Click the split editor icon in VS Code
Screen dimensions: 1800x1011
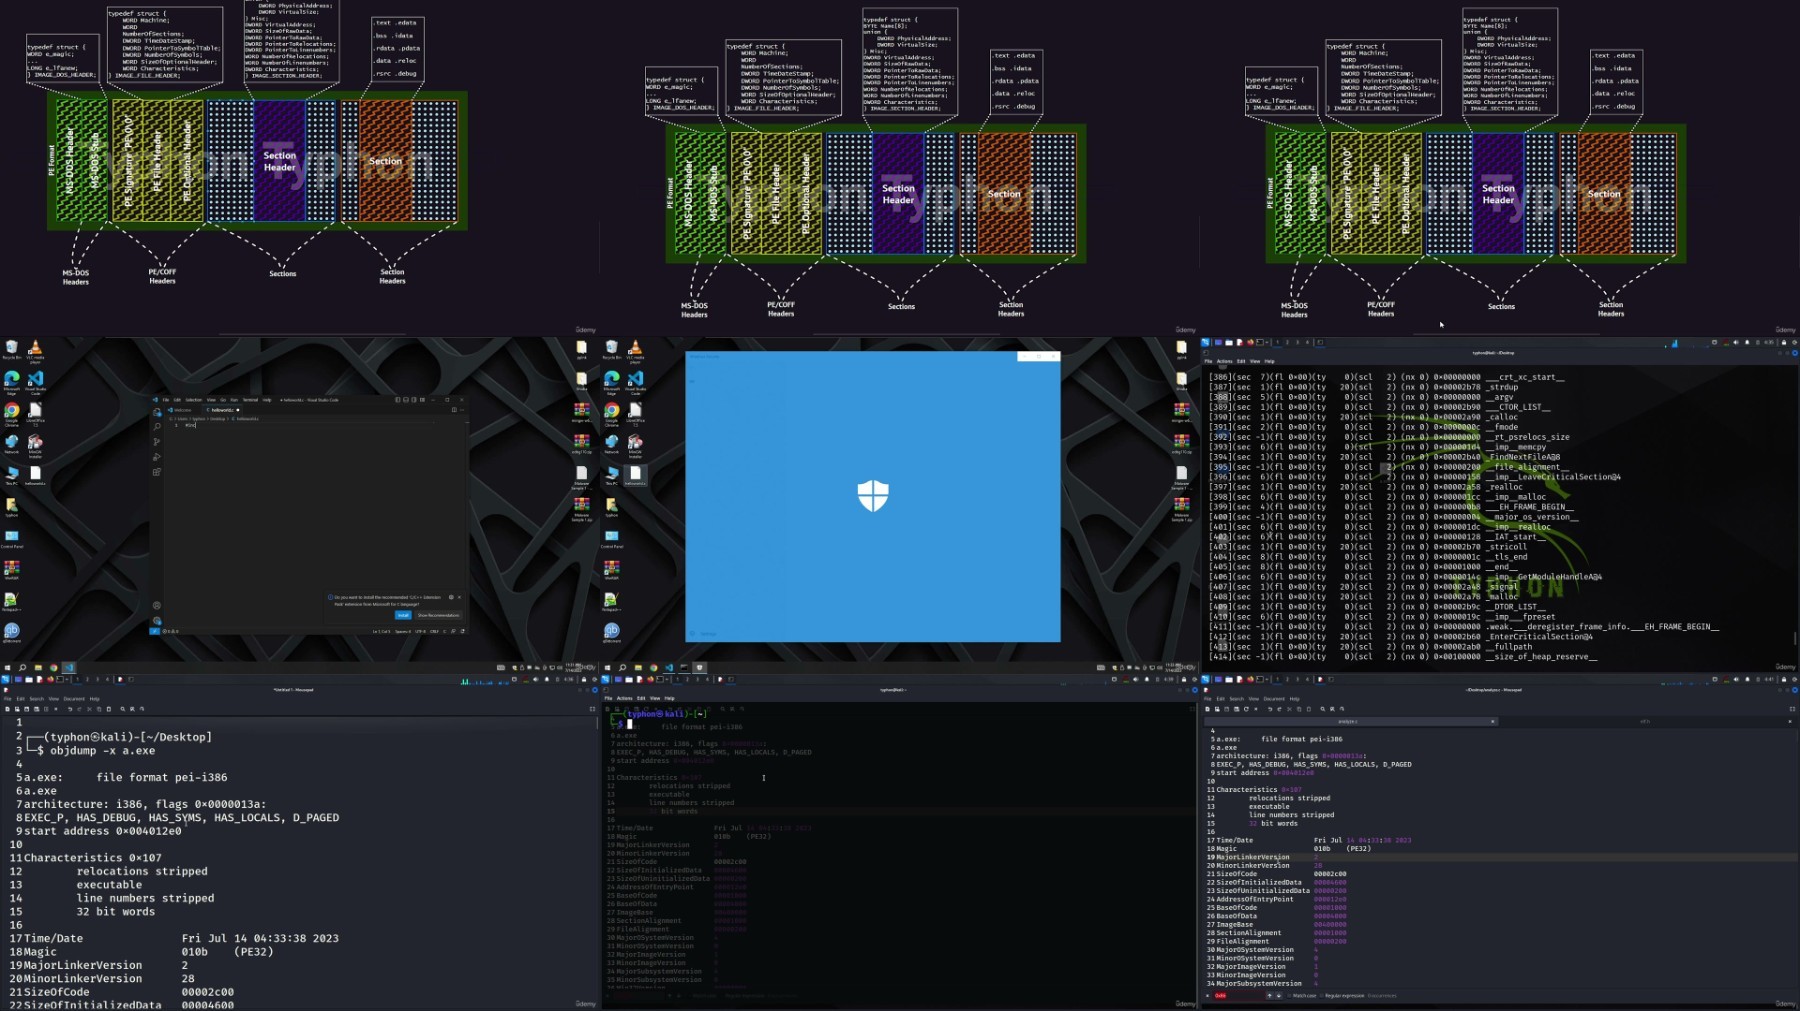point(453,410)
